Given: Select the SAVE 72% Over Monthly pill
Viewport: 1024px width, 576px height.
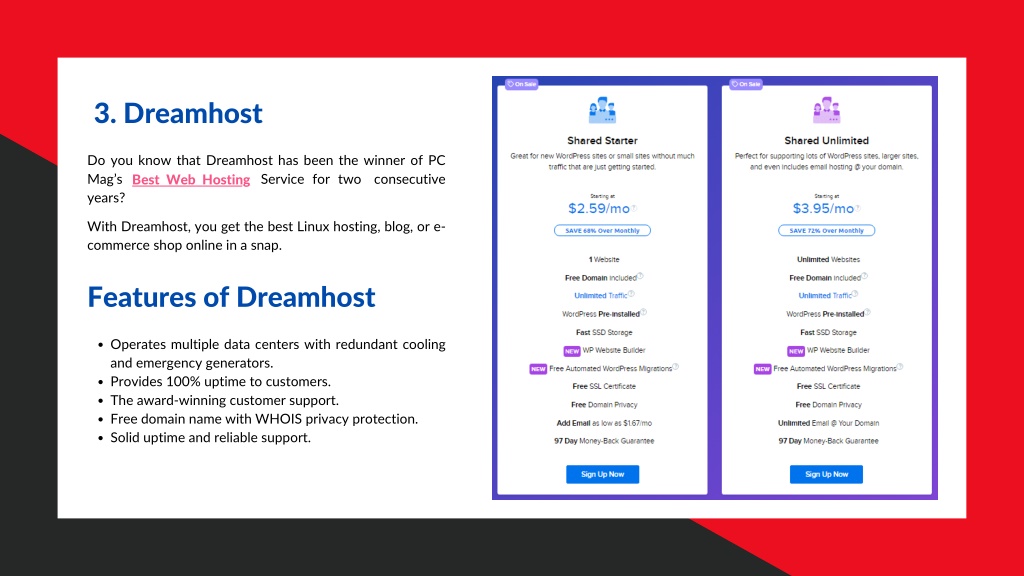Looking at the screenshot, I should [826, 231].
